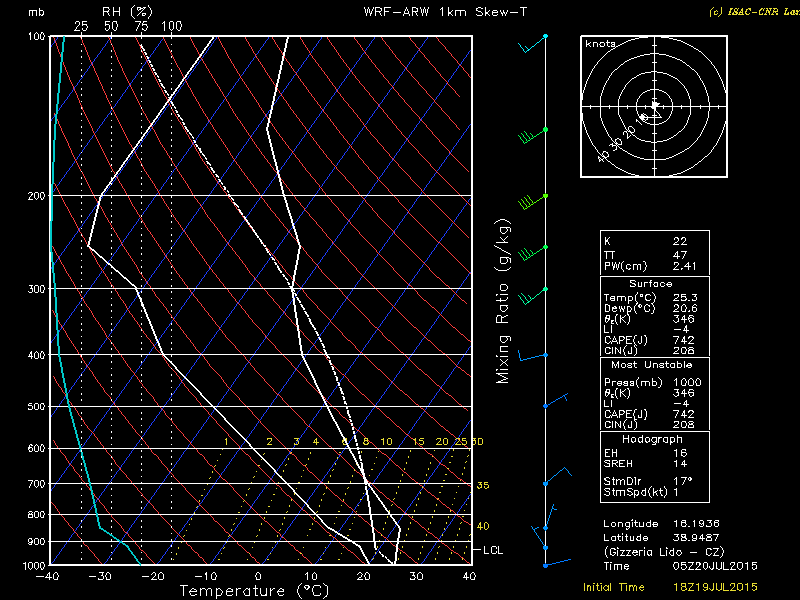
Task: Click the hodograph ring label 40
Action: [604, 156]
